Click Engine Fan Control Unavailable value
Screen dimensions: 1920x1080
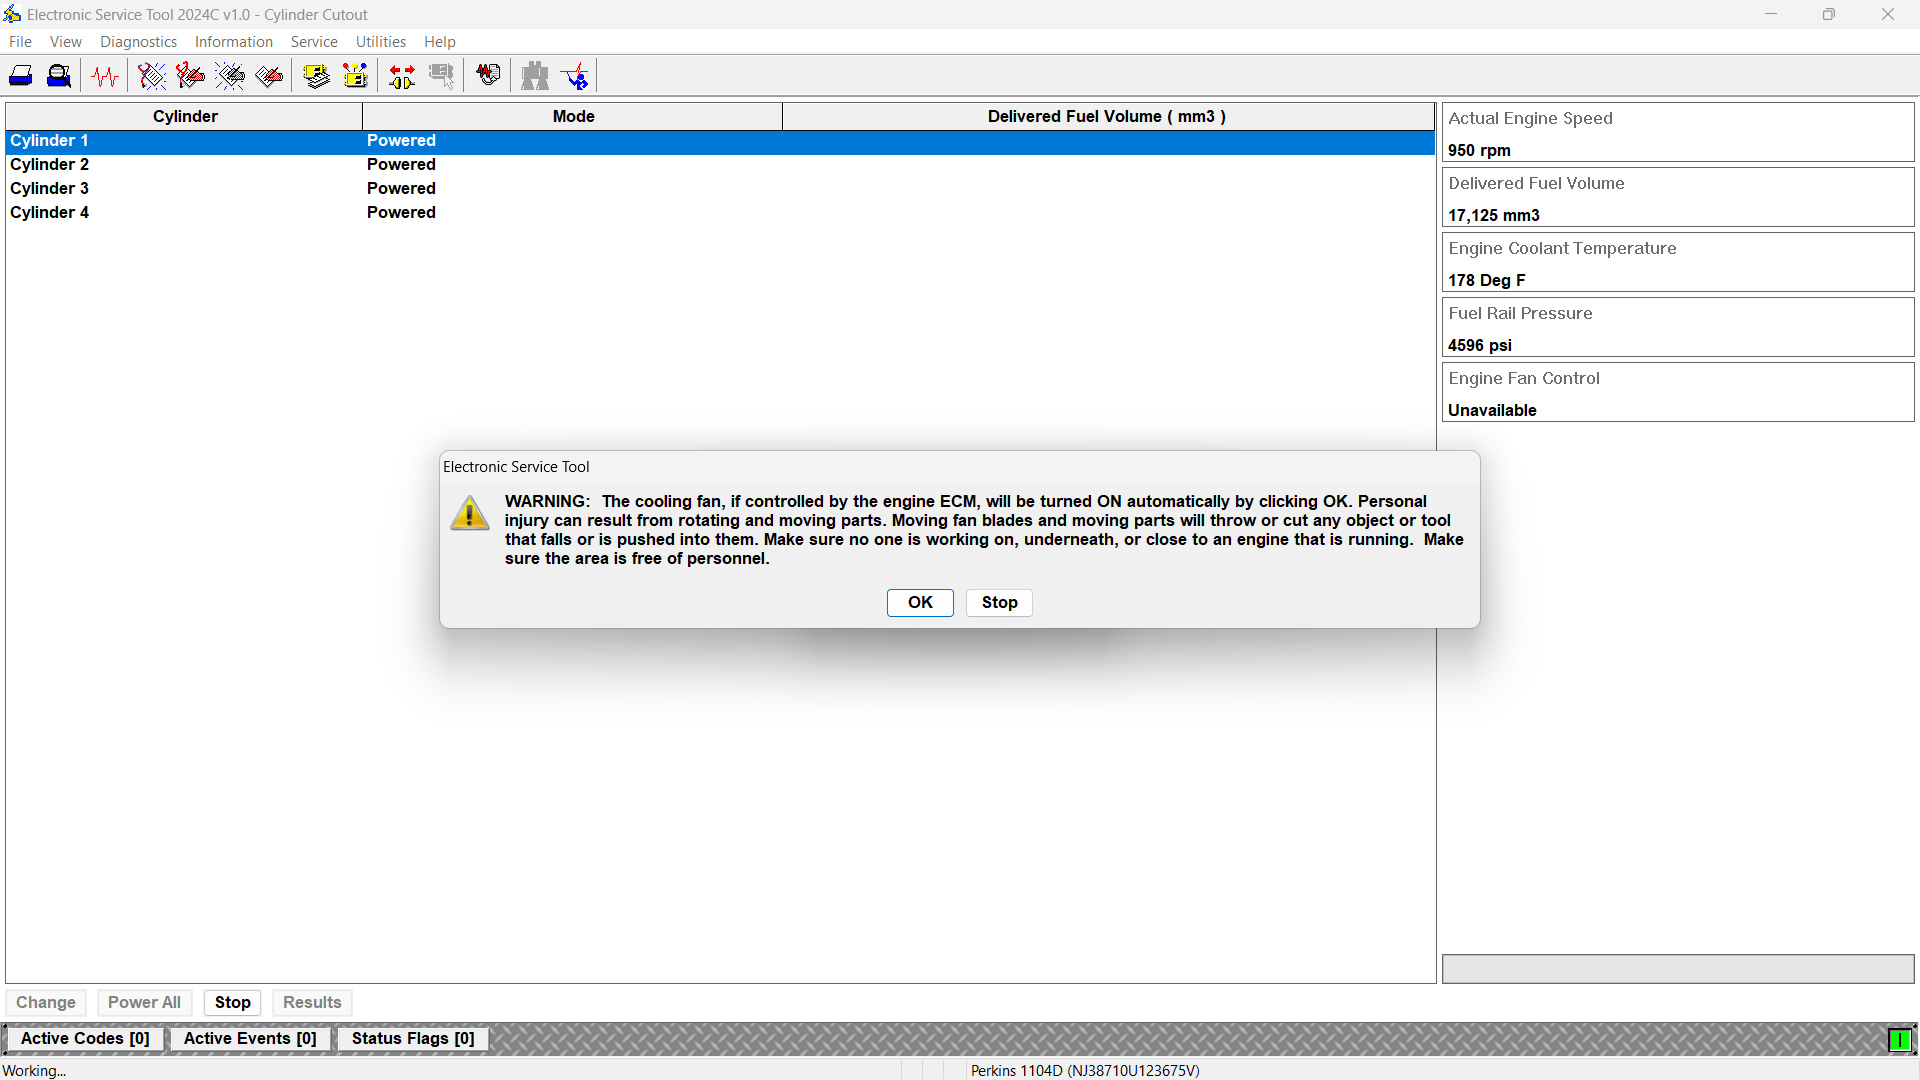[1492, 411]
